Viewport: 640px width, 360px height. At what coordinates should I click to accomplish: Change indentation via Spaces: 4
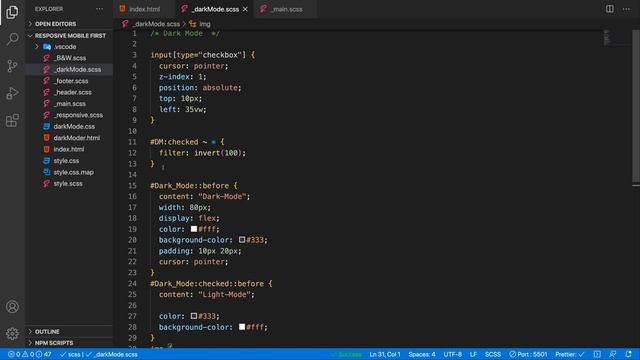pyautogui.click(x=422, y=354)
